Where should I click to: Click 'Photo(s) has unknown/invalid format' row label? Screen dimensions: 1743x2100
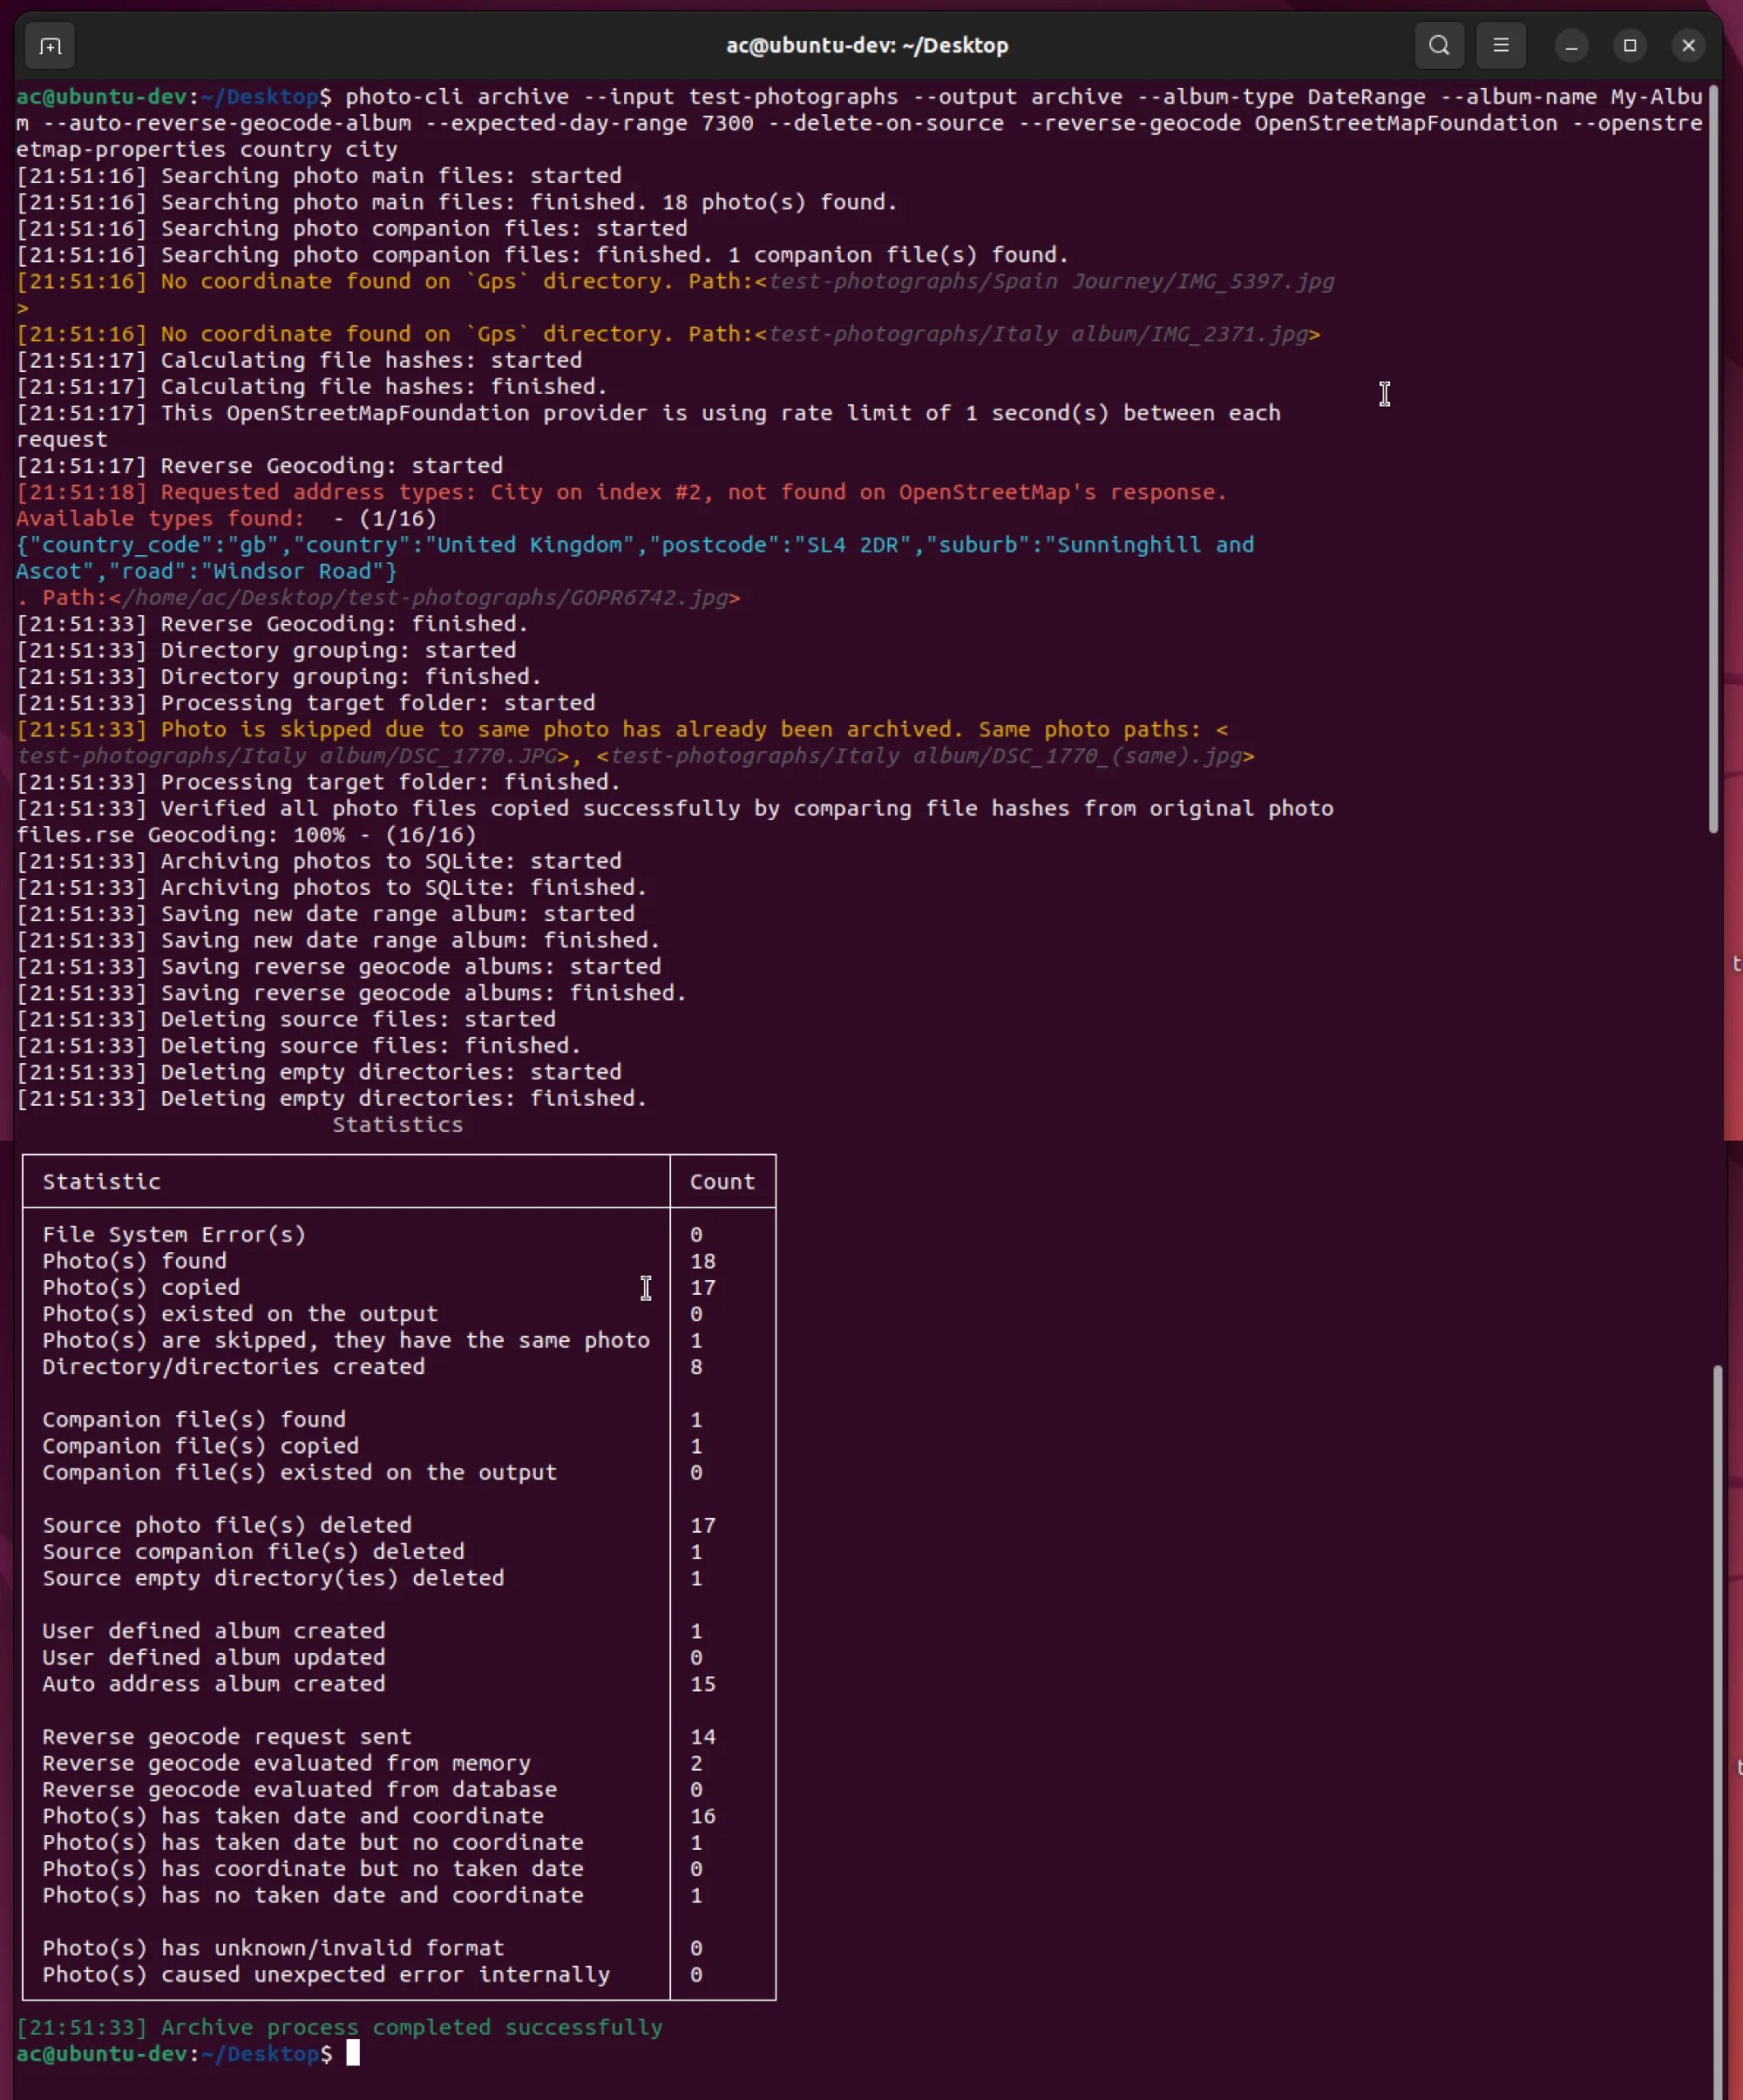click(273, 1948)
